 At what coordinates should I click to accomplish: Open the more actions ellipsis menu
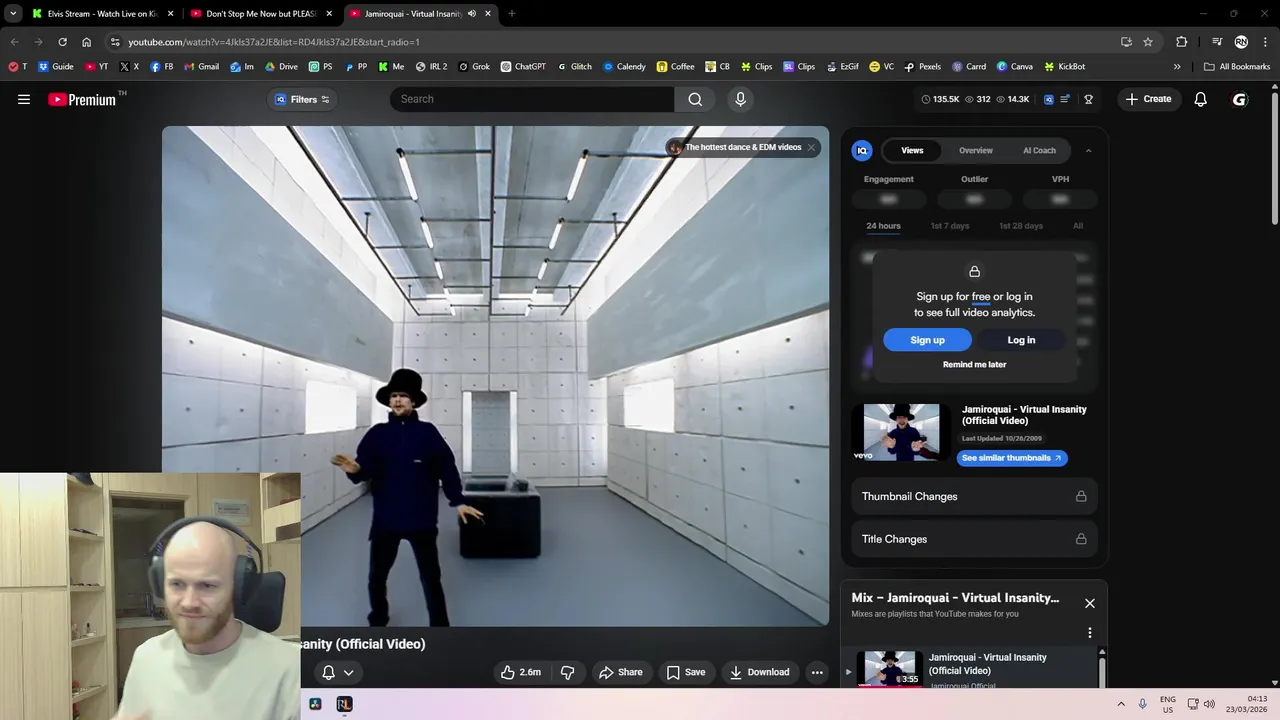coord(817,672)
